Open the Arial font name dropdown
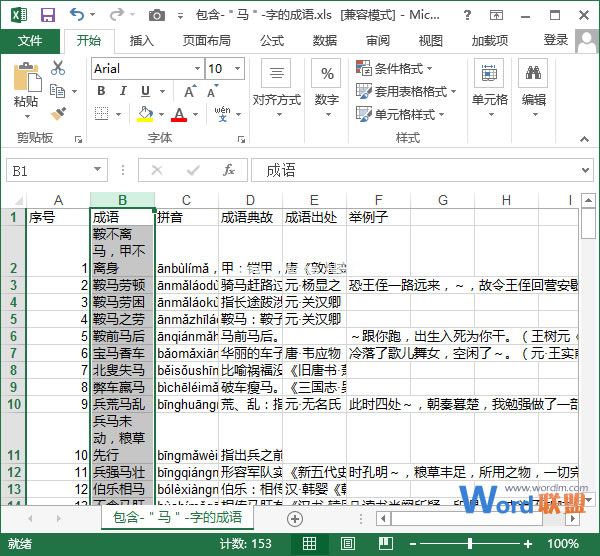This screenshot has height=556, width=600. [193, 69]
